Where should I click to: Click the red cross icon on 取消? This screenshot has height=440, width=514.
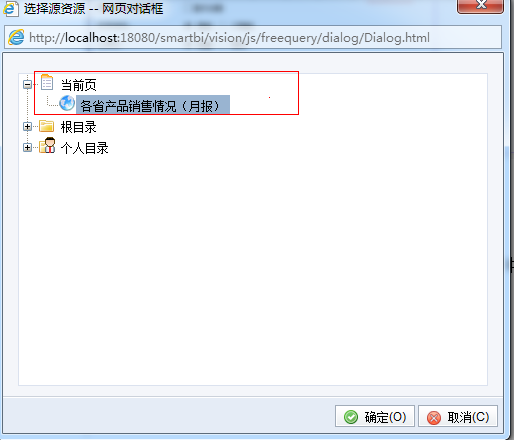coord(434,417)
